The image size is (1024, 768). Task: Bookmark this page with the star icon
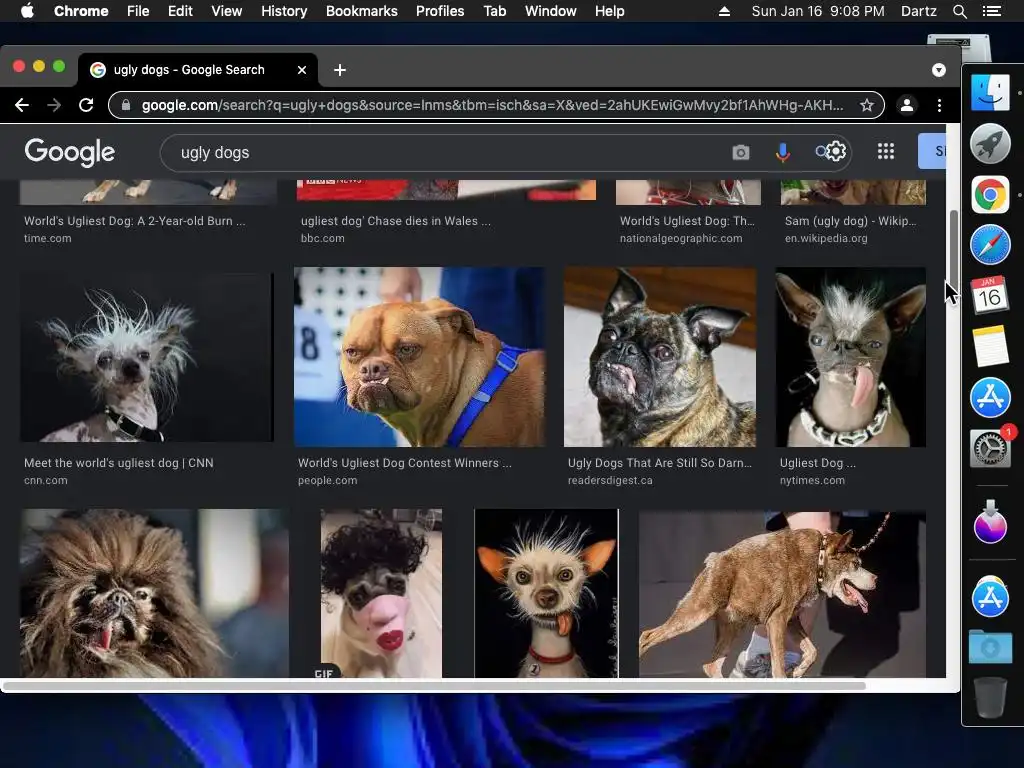click(x=867, y=105)
